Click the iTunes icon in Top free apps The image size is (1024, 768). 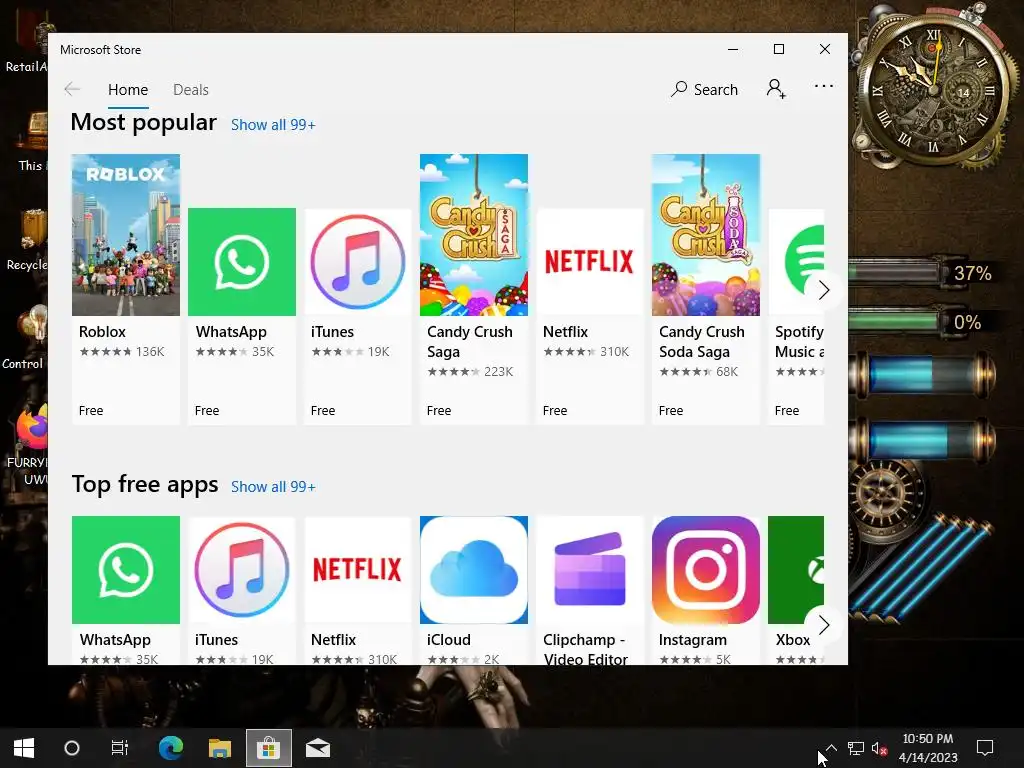[242, 570]
